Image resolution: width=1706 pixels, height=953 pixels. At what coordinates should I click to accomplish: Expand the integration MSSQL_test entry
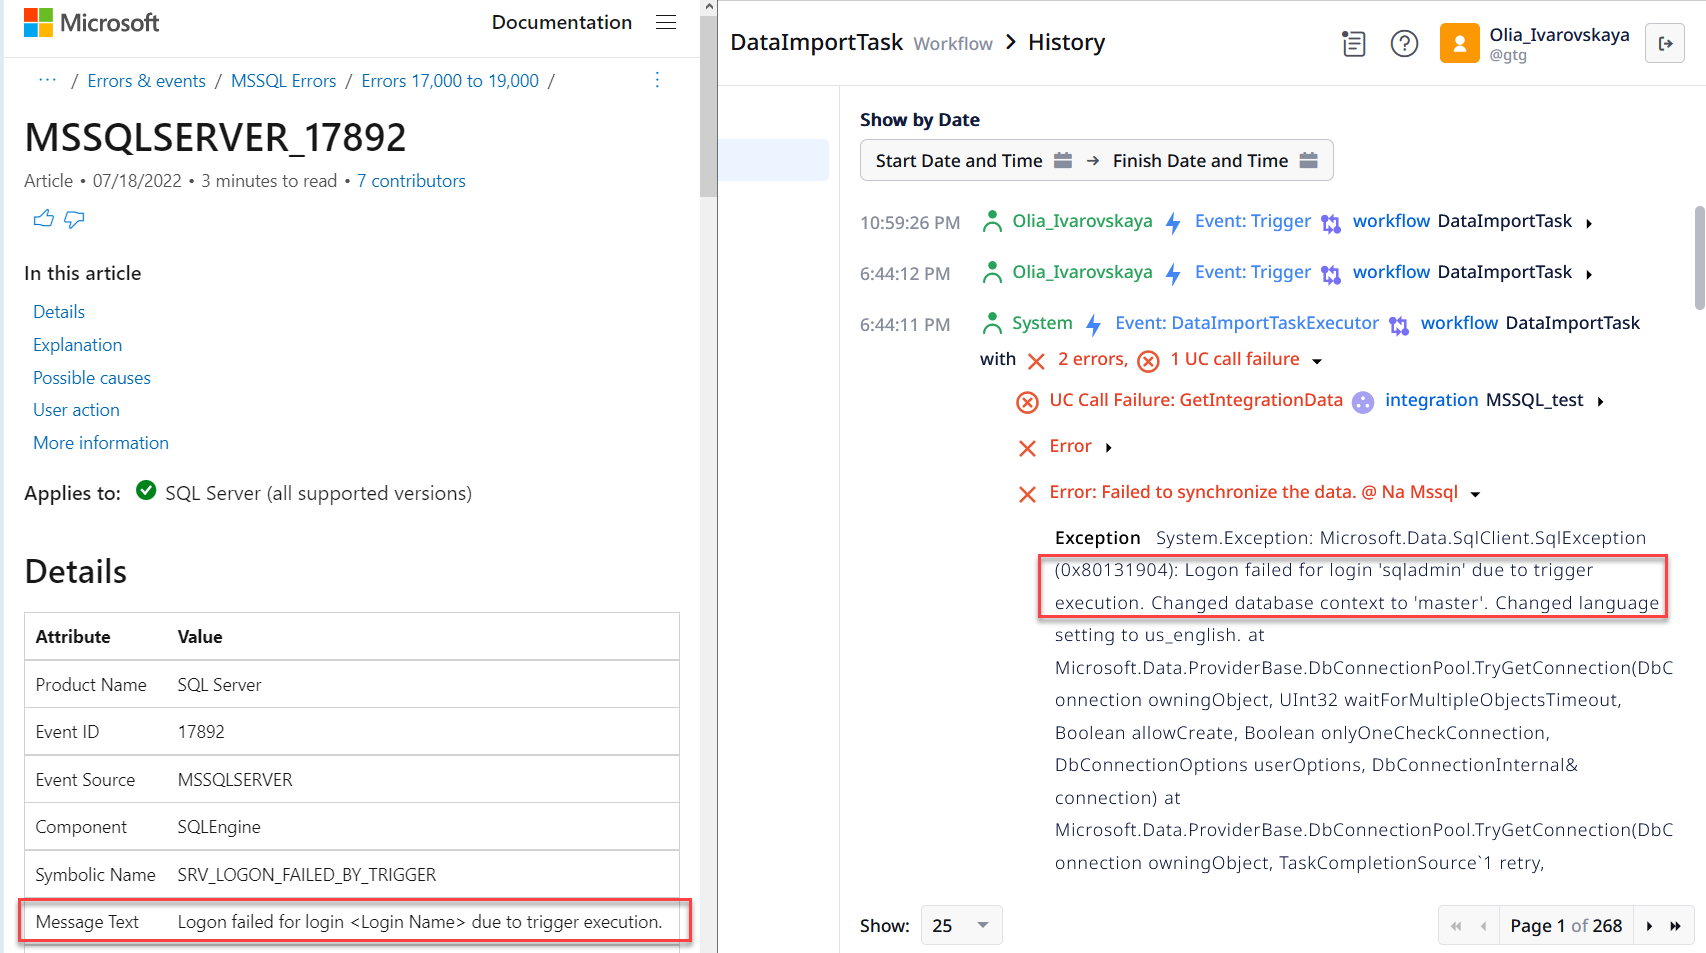click(x=1600, y=402)
